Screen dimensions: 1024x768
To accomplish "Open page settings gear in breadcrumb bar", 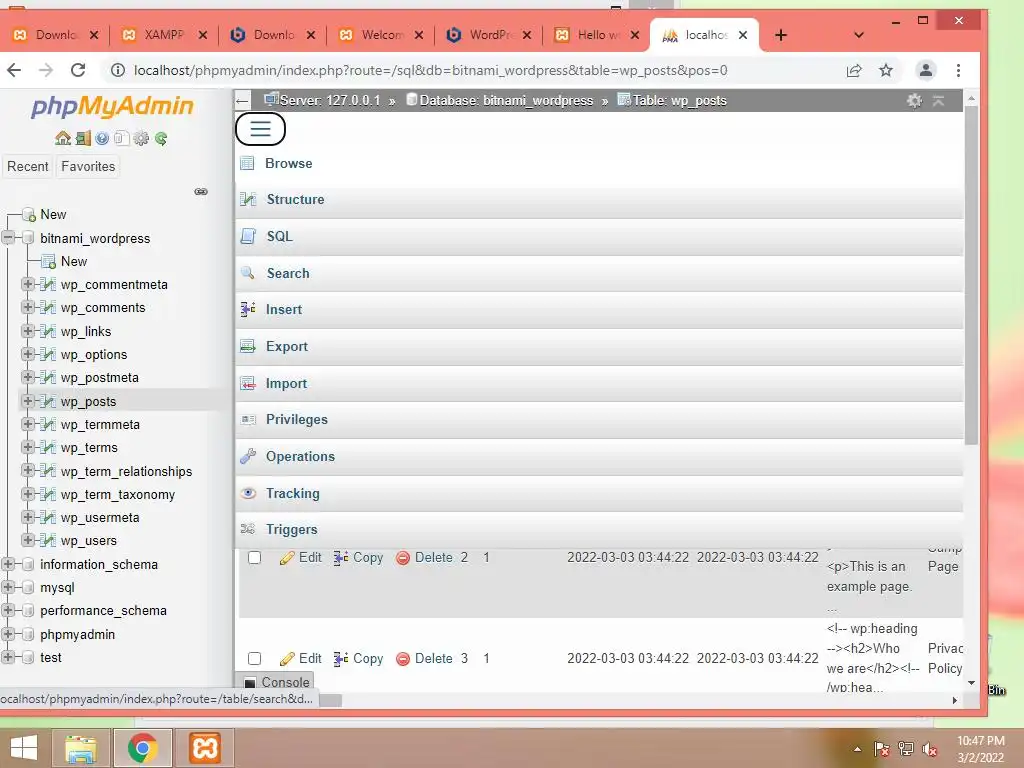I will click(x=914, y=101).
